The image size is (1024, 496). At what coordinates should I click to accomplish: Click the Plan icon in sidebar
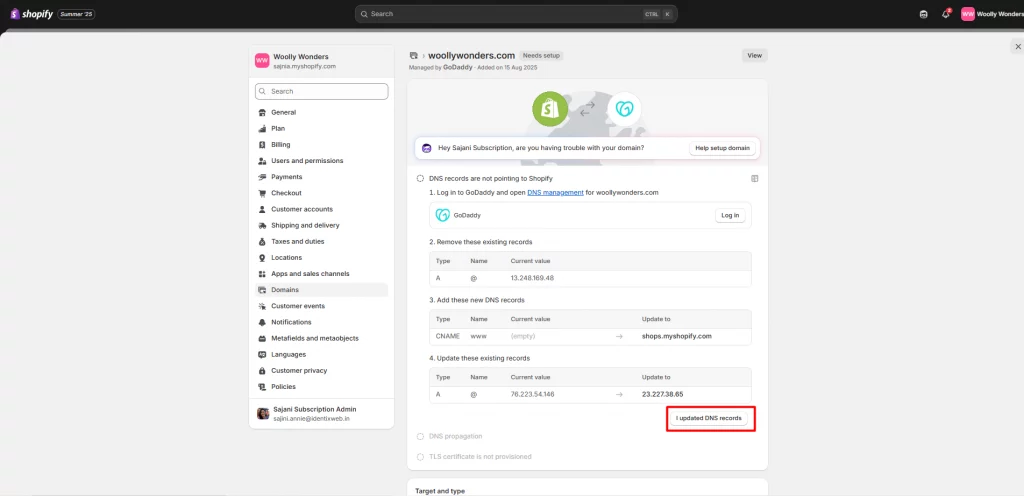(263, 129)
